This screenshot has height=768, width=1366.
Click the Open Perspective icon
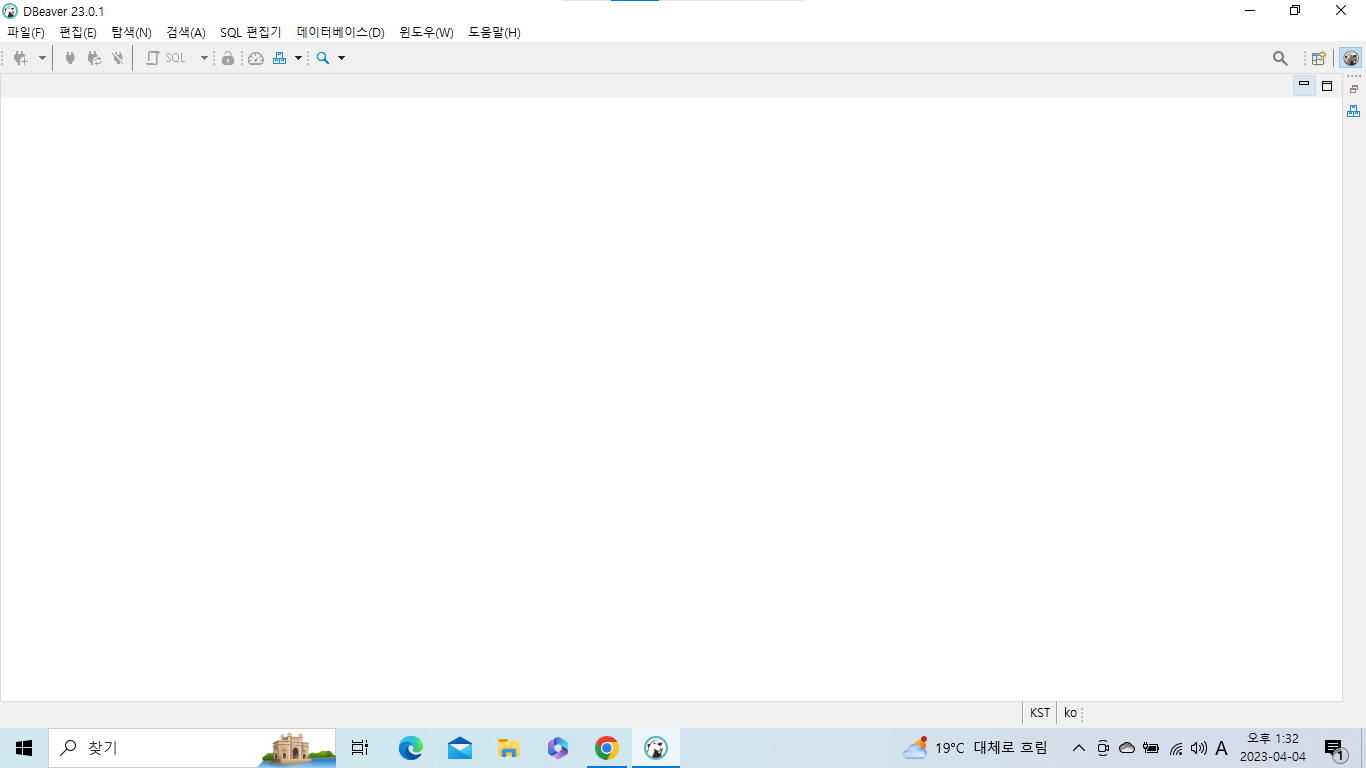pyautogui.click(x=1319, y=58)
